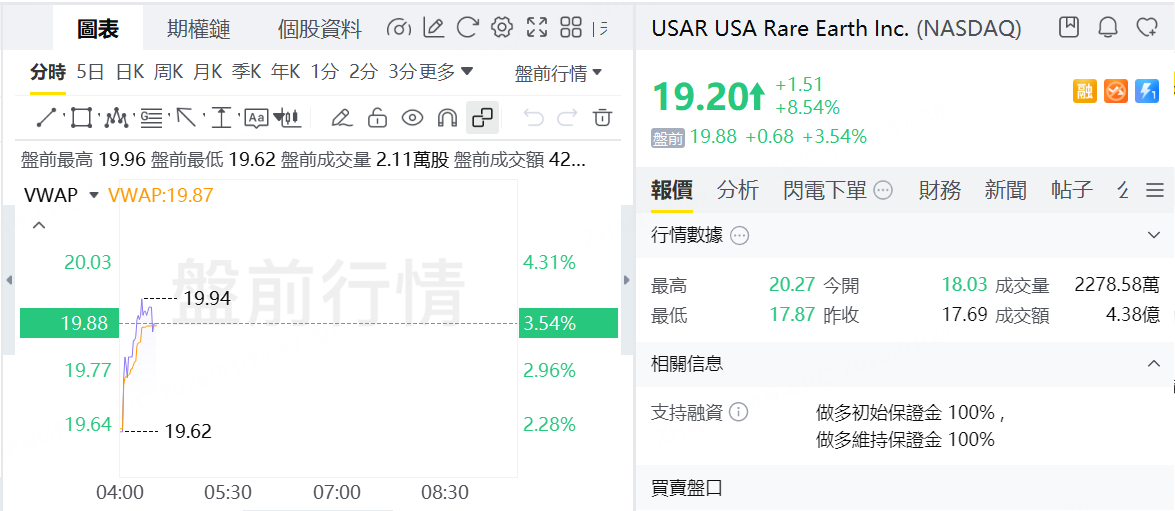
Task: Select the 月K chart period
Action: pos(208,73)
